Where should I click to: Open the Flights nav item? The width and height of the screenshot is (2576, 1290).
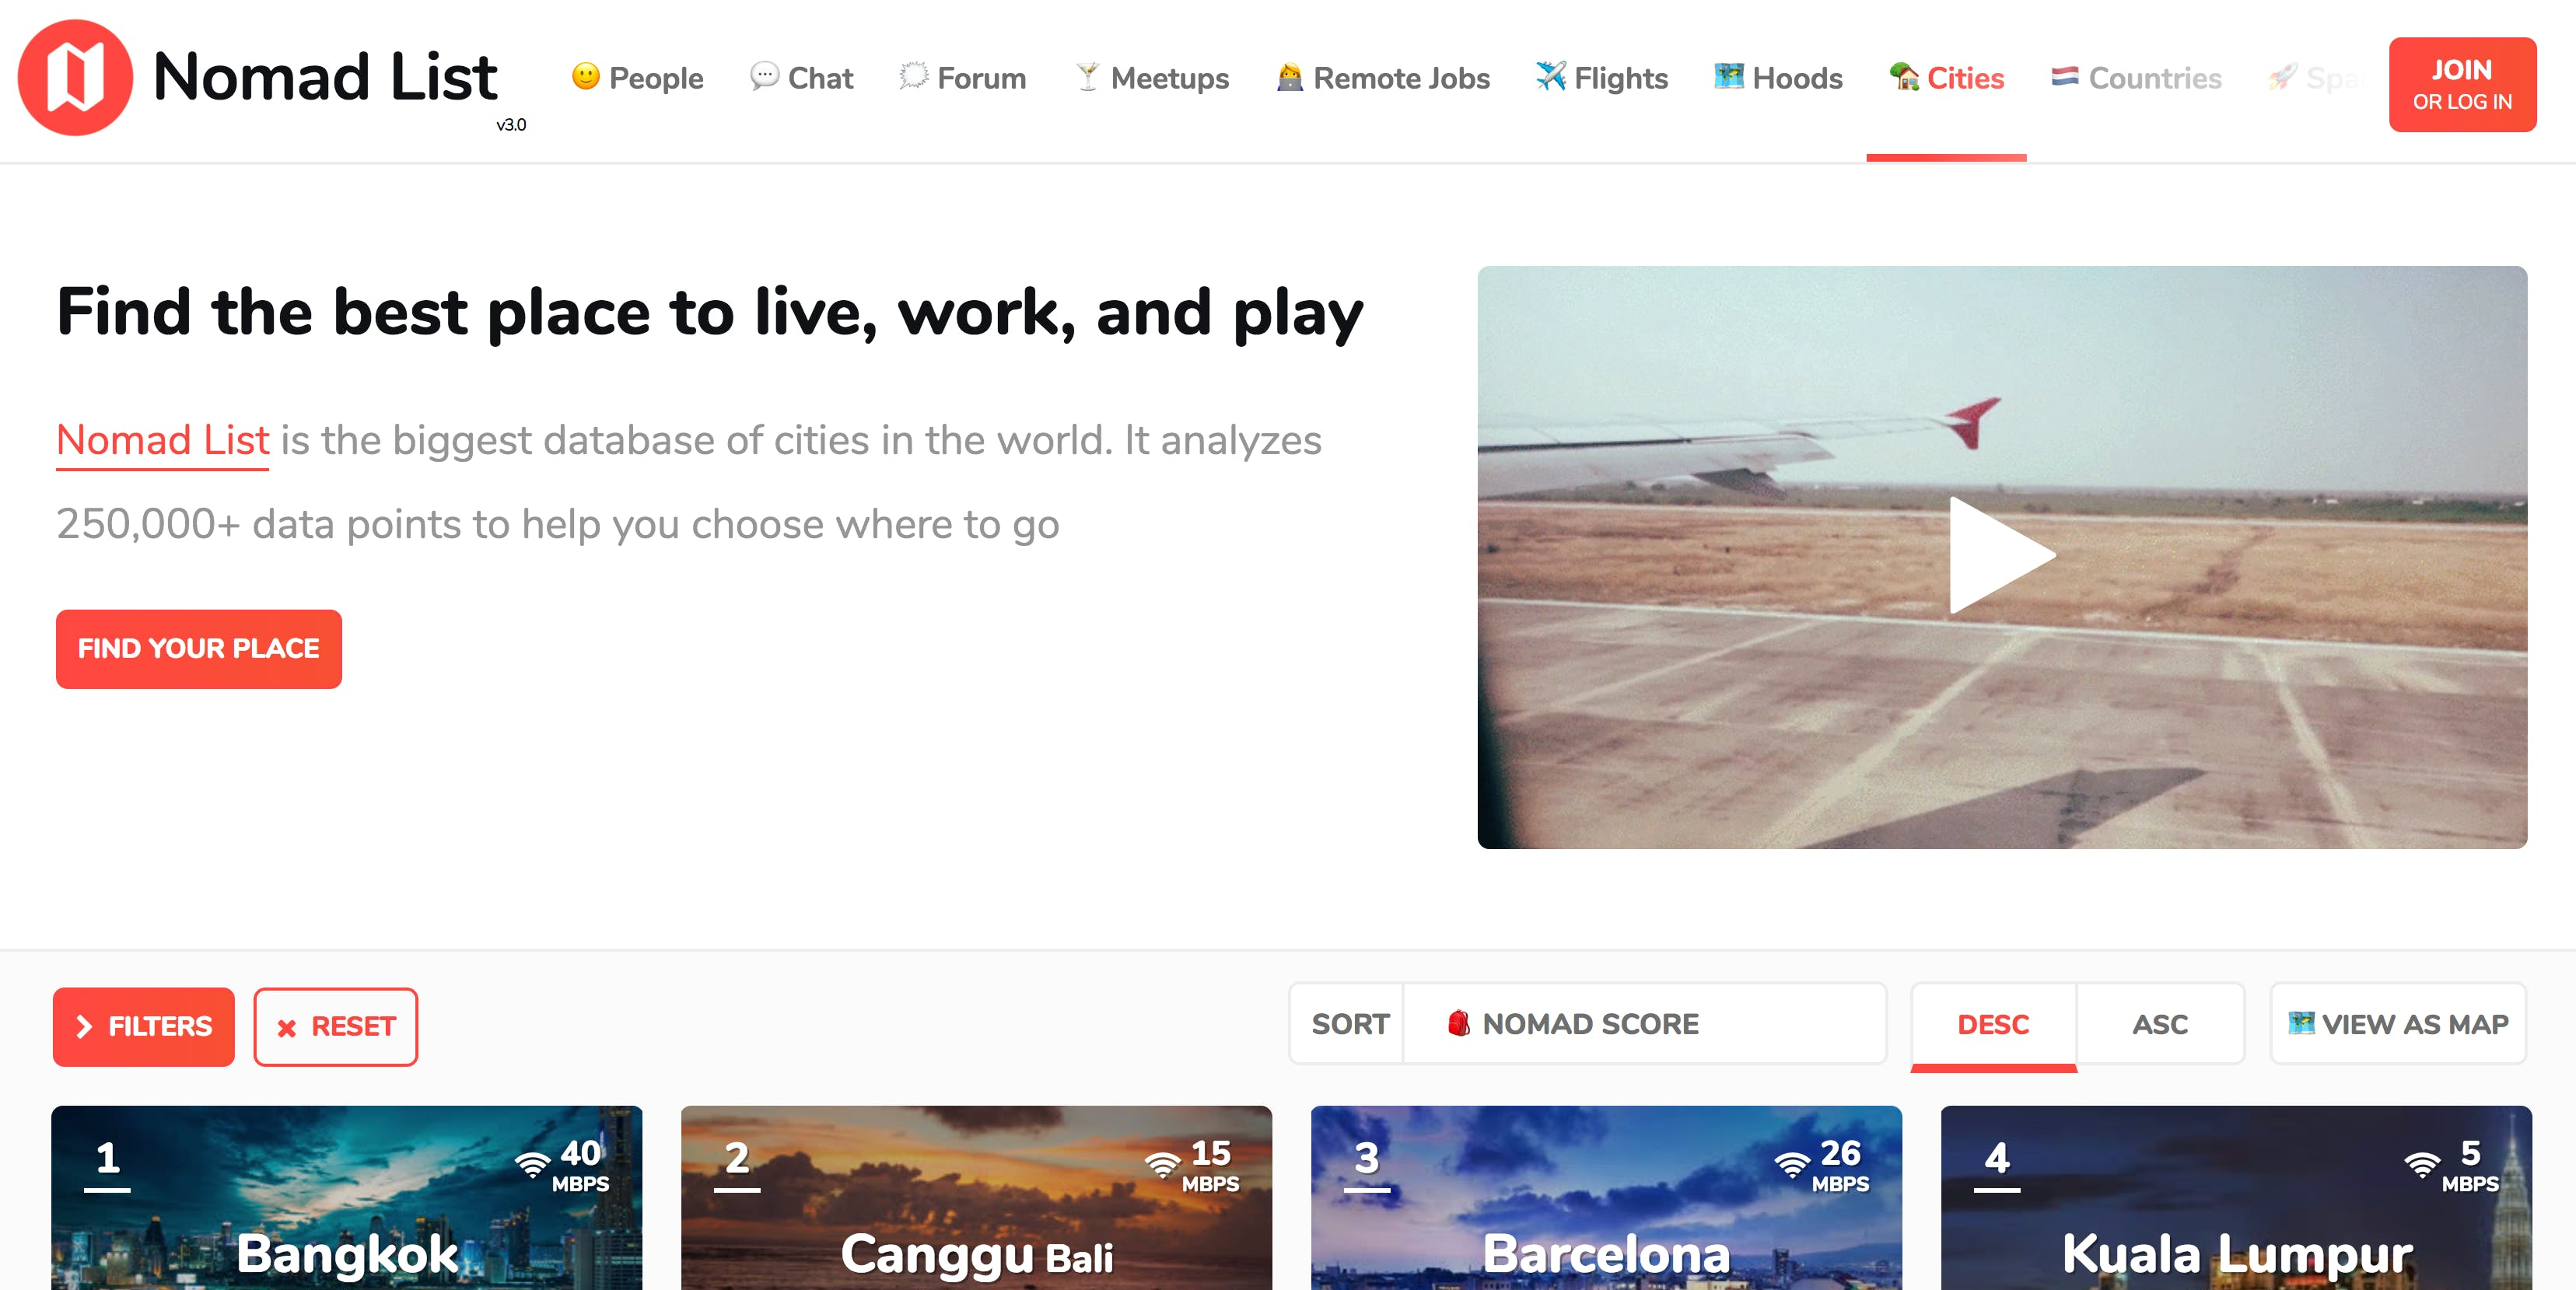(1602, 77)
